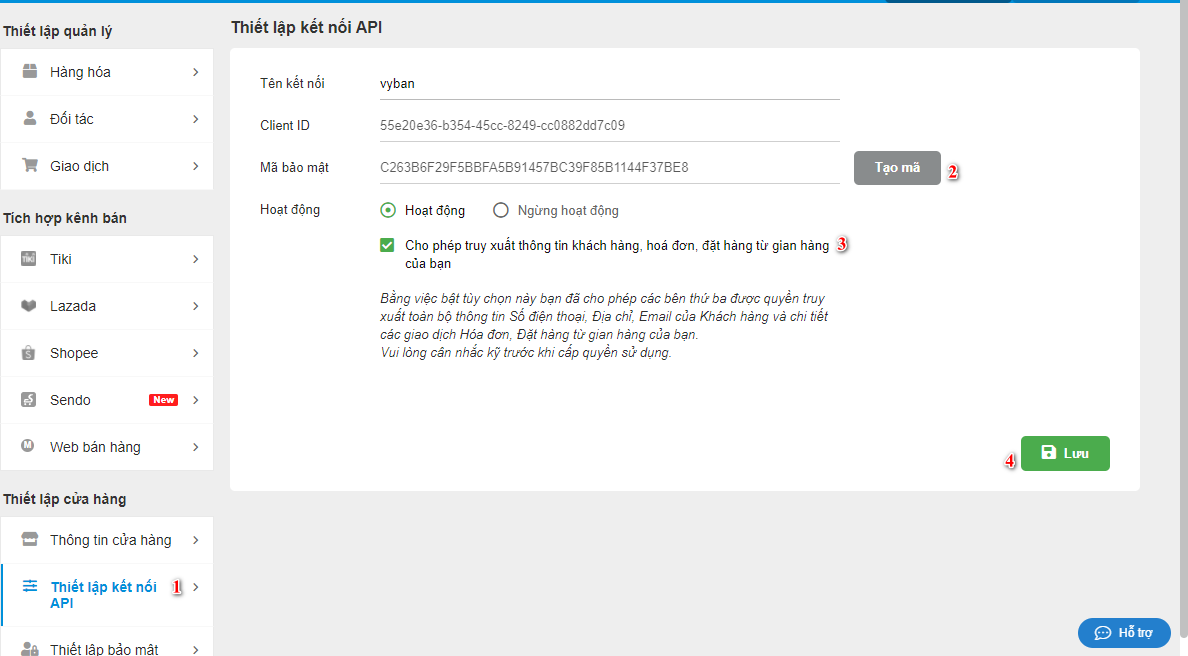Click the Lazada heart icon
1188x656 pixels.
coord(29,306)
